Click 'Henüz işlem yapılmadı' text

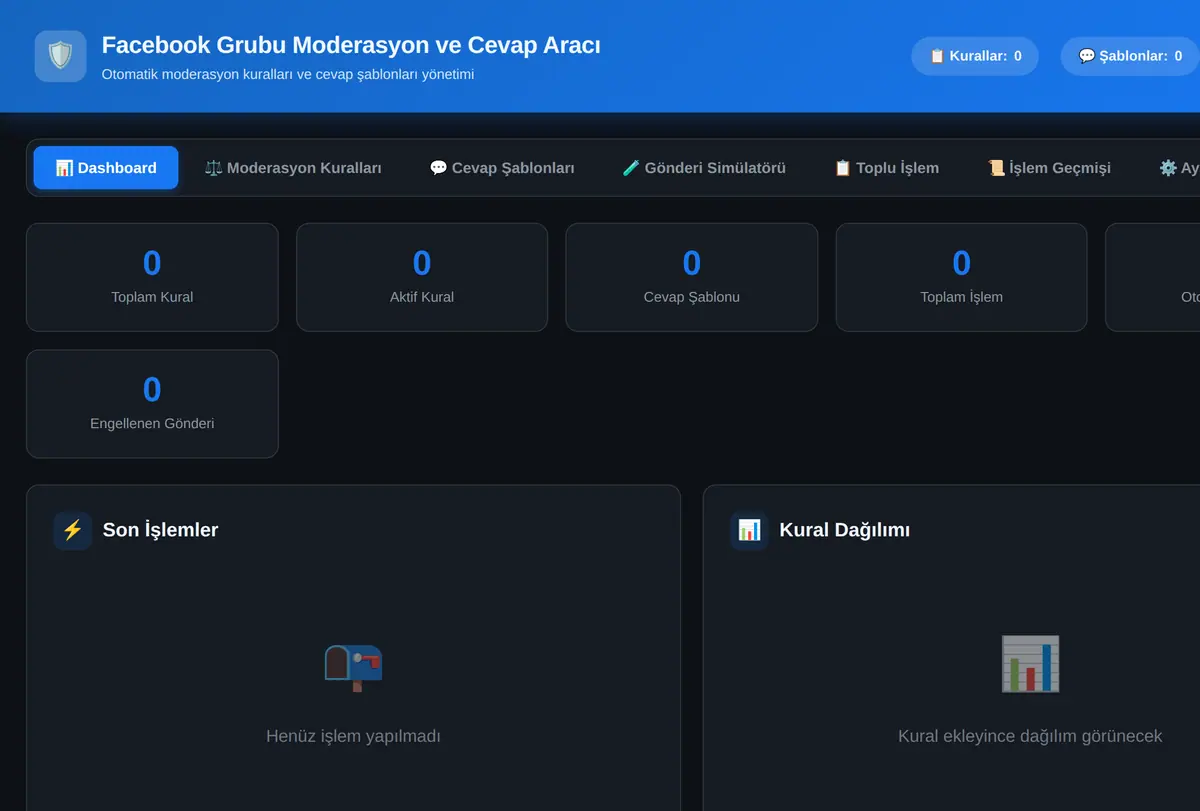coord(353,736)
